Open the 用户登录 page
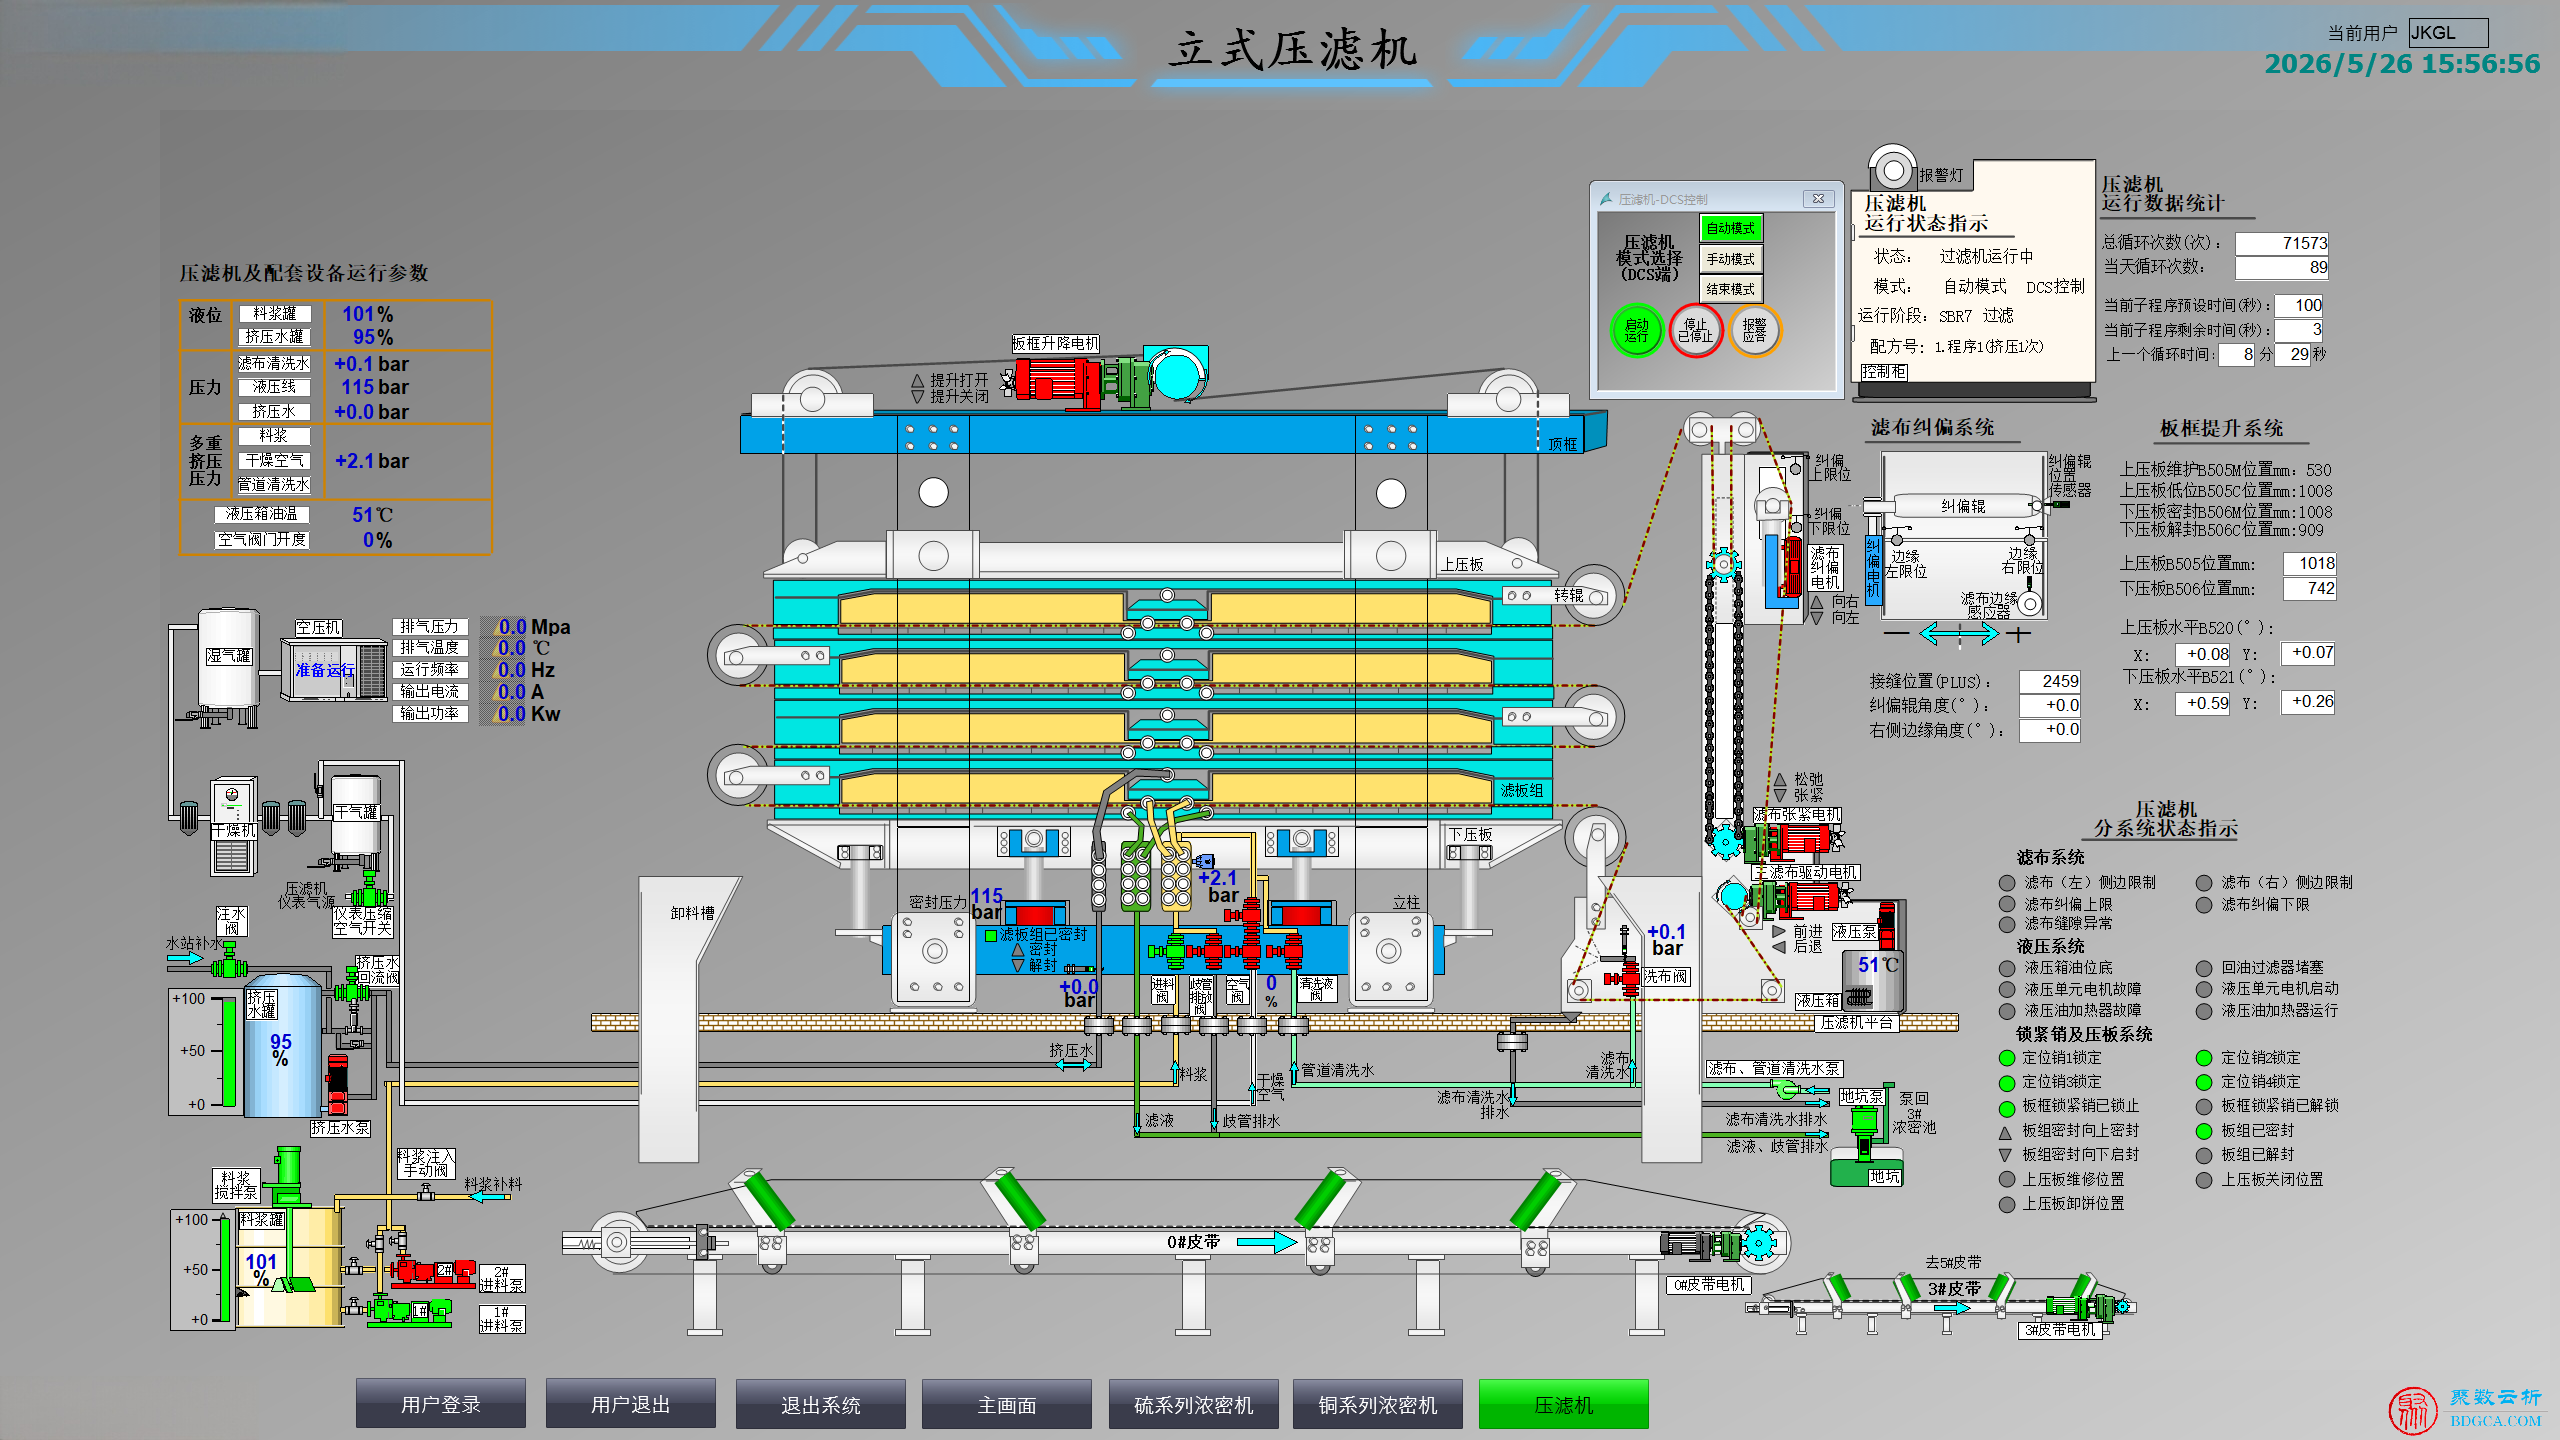 [441, 1404]
